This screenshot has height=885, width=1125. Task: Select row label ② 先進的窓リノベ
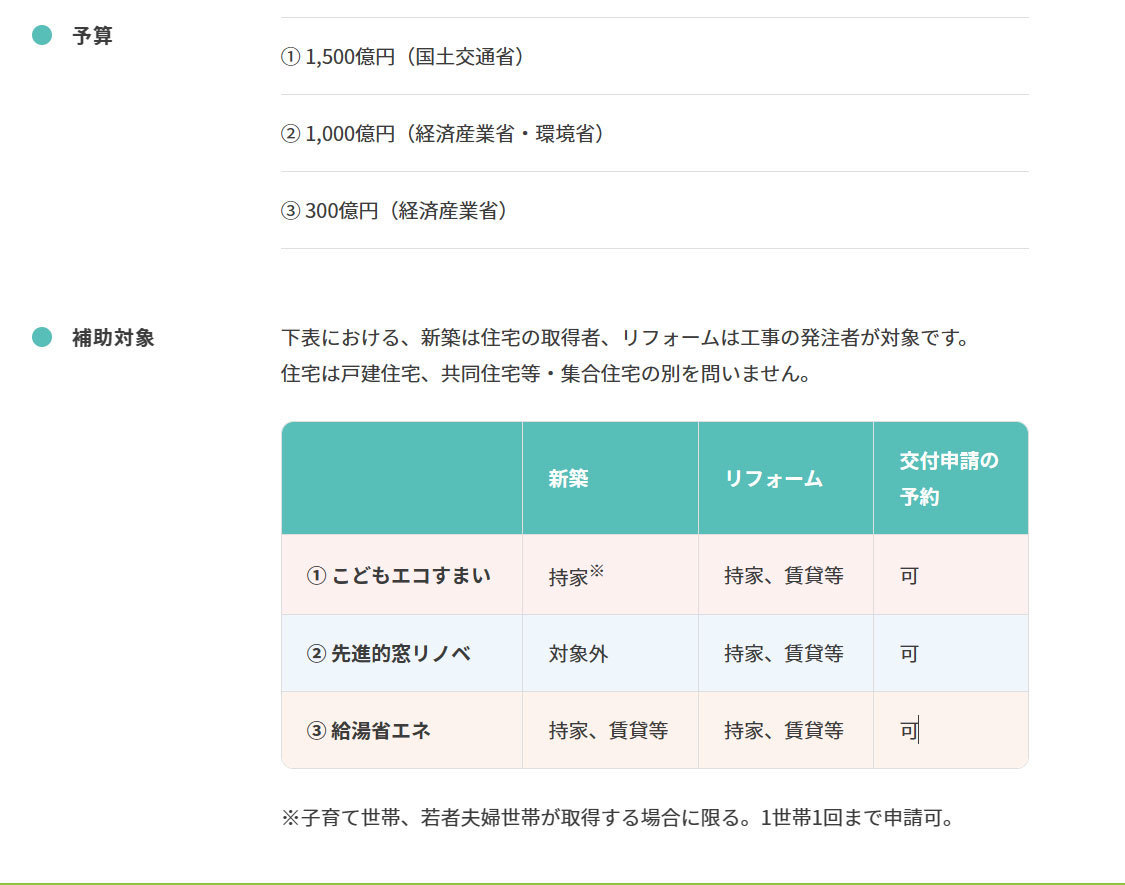click(x=389, y=653)
